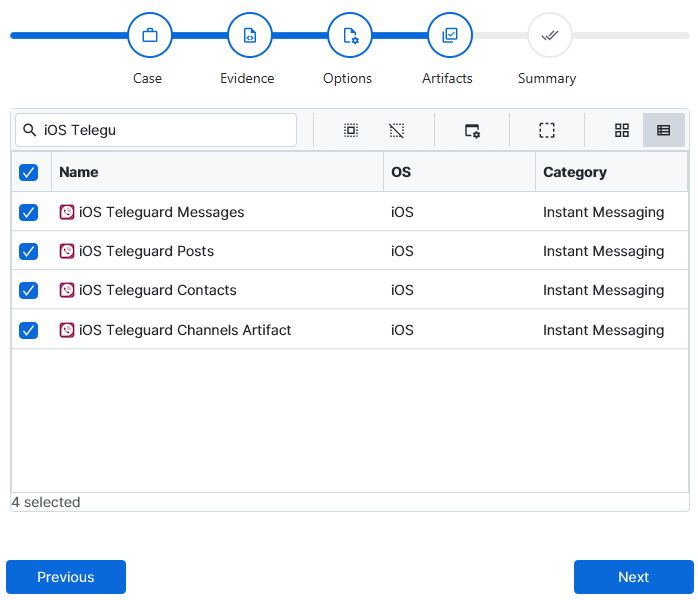Go to the Evidence wizard step
The height and width of the screenshot is (600, 698).
click(250, 35)
